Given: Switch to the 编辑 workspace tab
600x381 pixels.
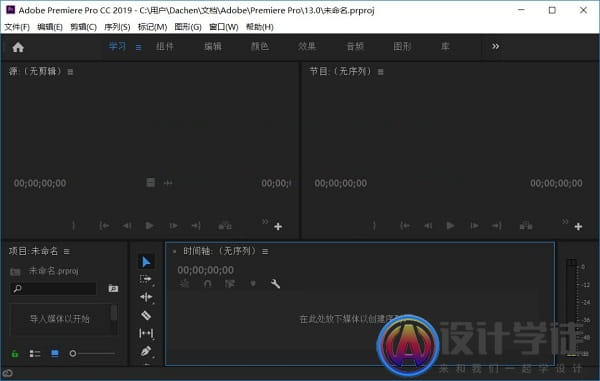Looking at the screenshot, I should pyautogui.click(x=213, y=47).
